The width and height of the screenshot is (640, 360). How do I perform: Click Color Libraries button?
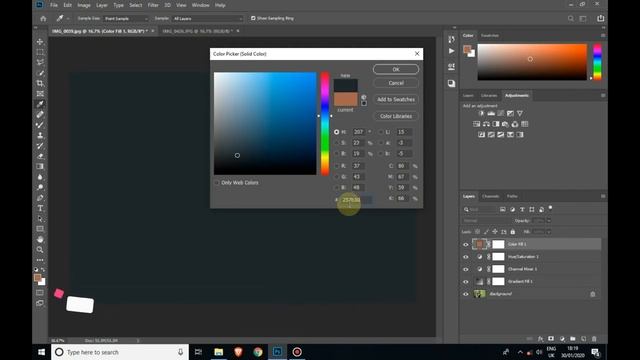396,116
